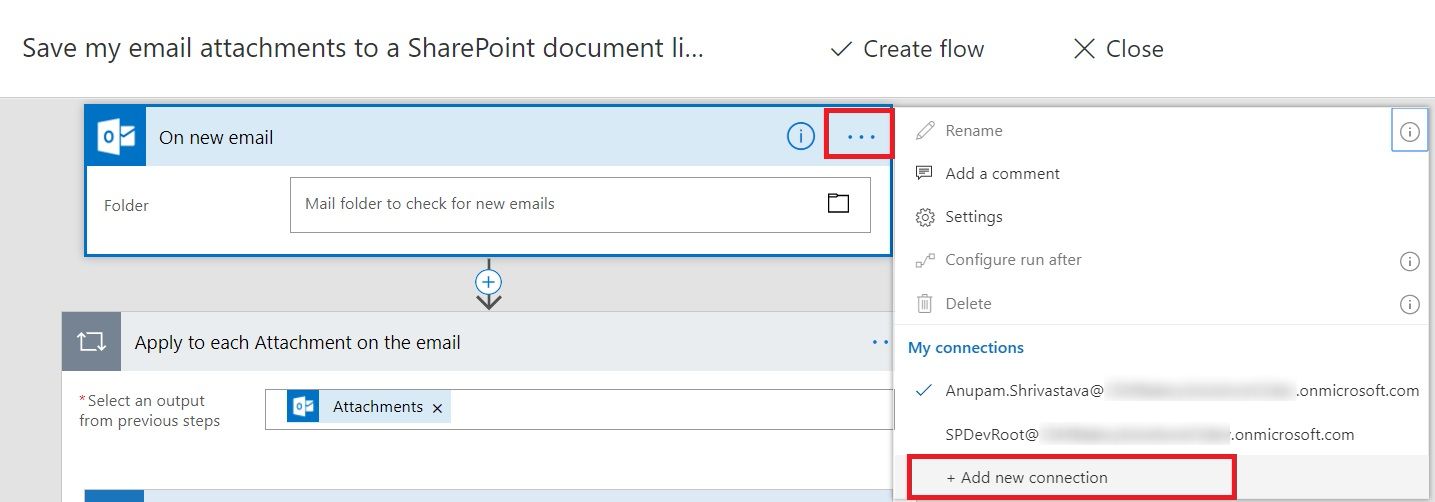
Task: Open the folder picker icon in Folder field
Action: (838, 203)
